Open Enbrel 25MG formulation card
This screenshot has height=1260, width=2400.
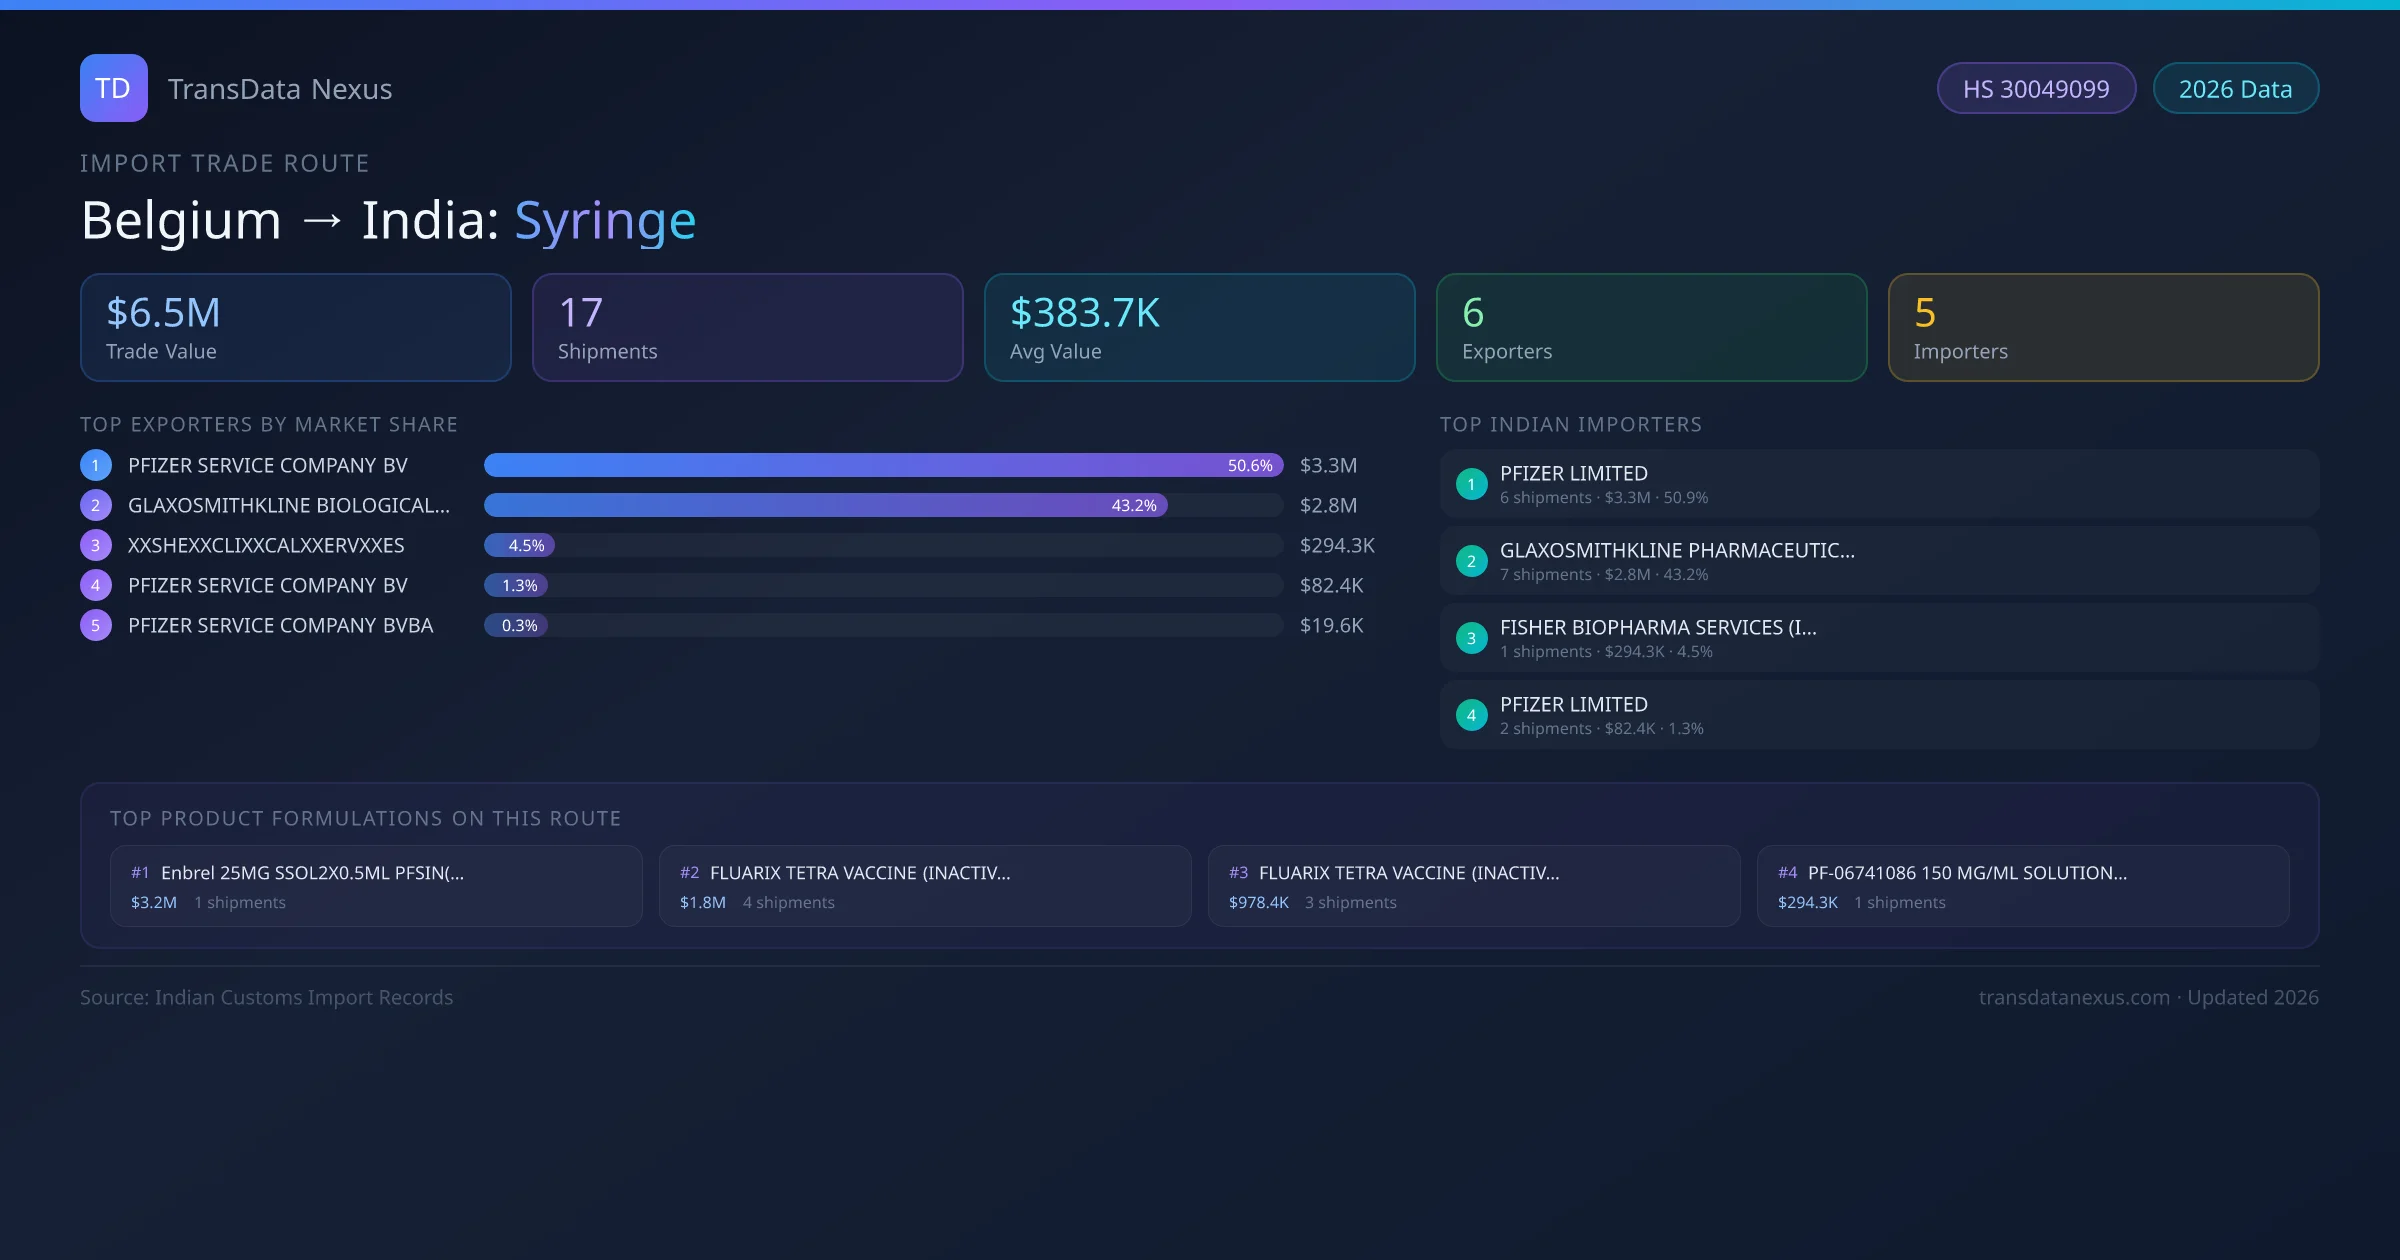[x=376, y=886]
